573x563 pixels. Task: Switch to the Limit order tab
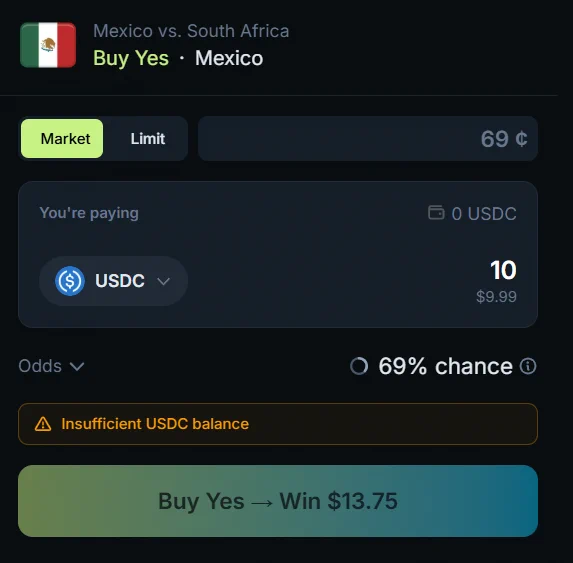click(x=148, y=138)
